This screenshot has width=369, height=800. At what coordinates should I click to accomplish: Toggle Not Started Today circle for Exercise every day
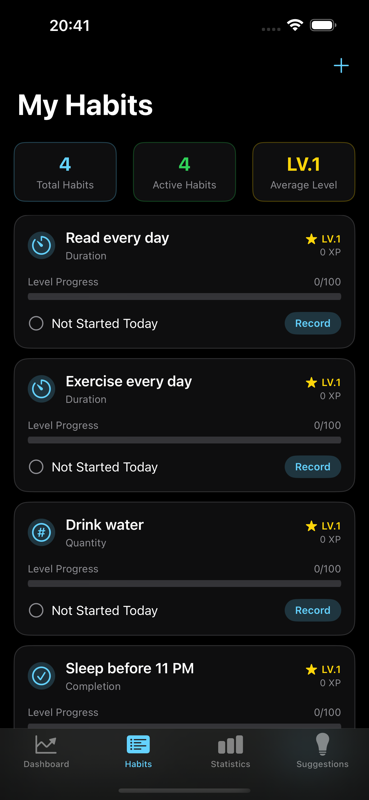click(x=36, y=467)
